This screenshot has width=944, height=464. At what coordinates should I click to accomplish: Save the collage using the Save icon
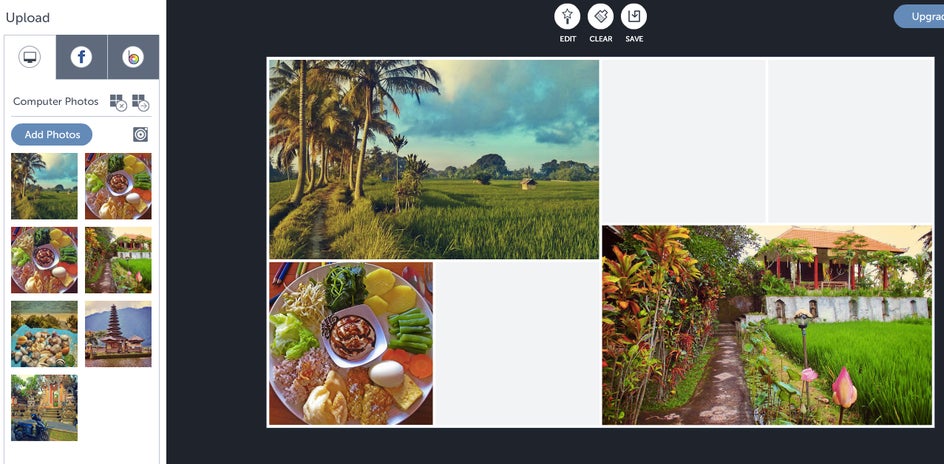pyautogui.click(x=633, y=17)
